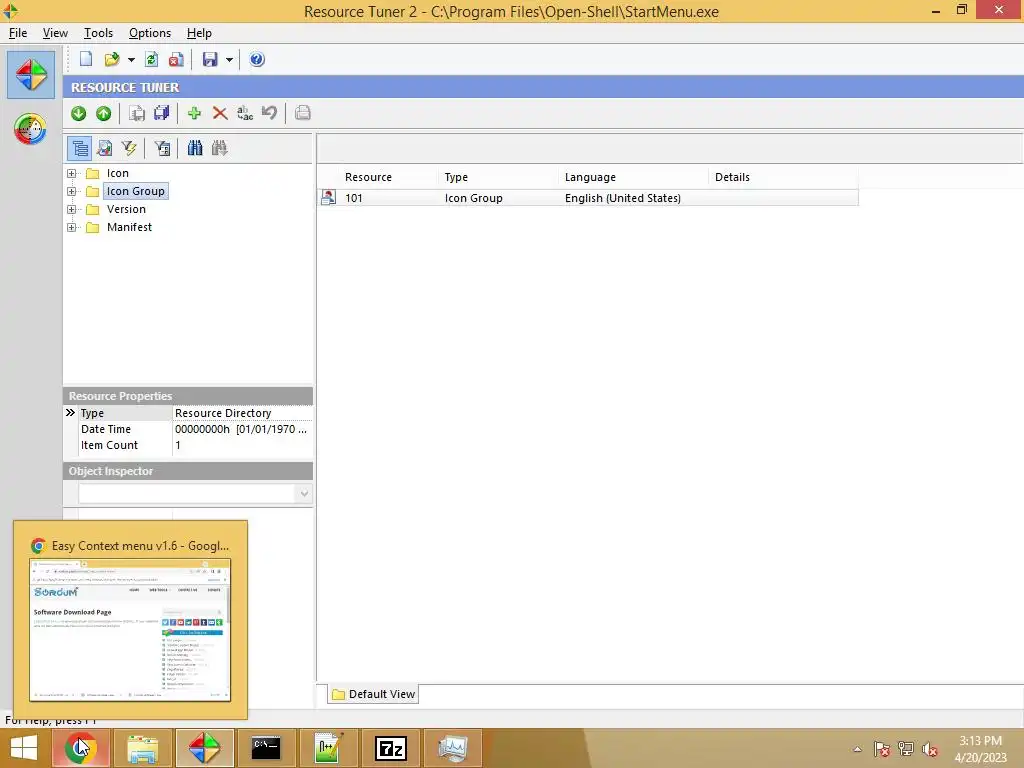Click the Item Count property row
1024x768 pixels.
(x=188, y=445)
